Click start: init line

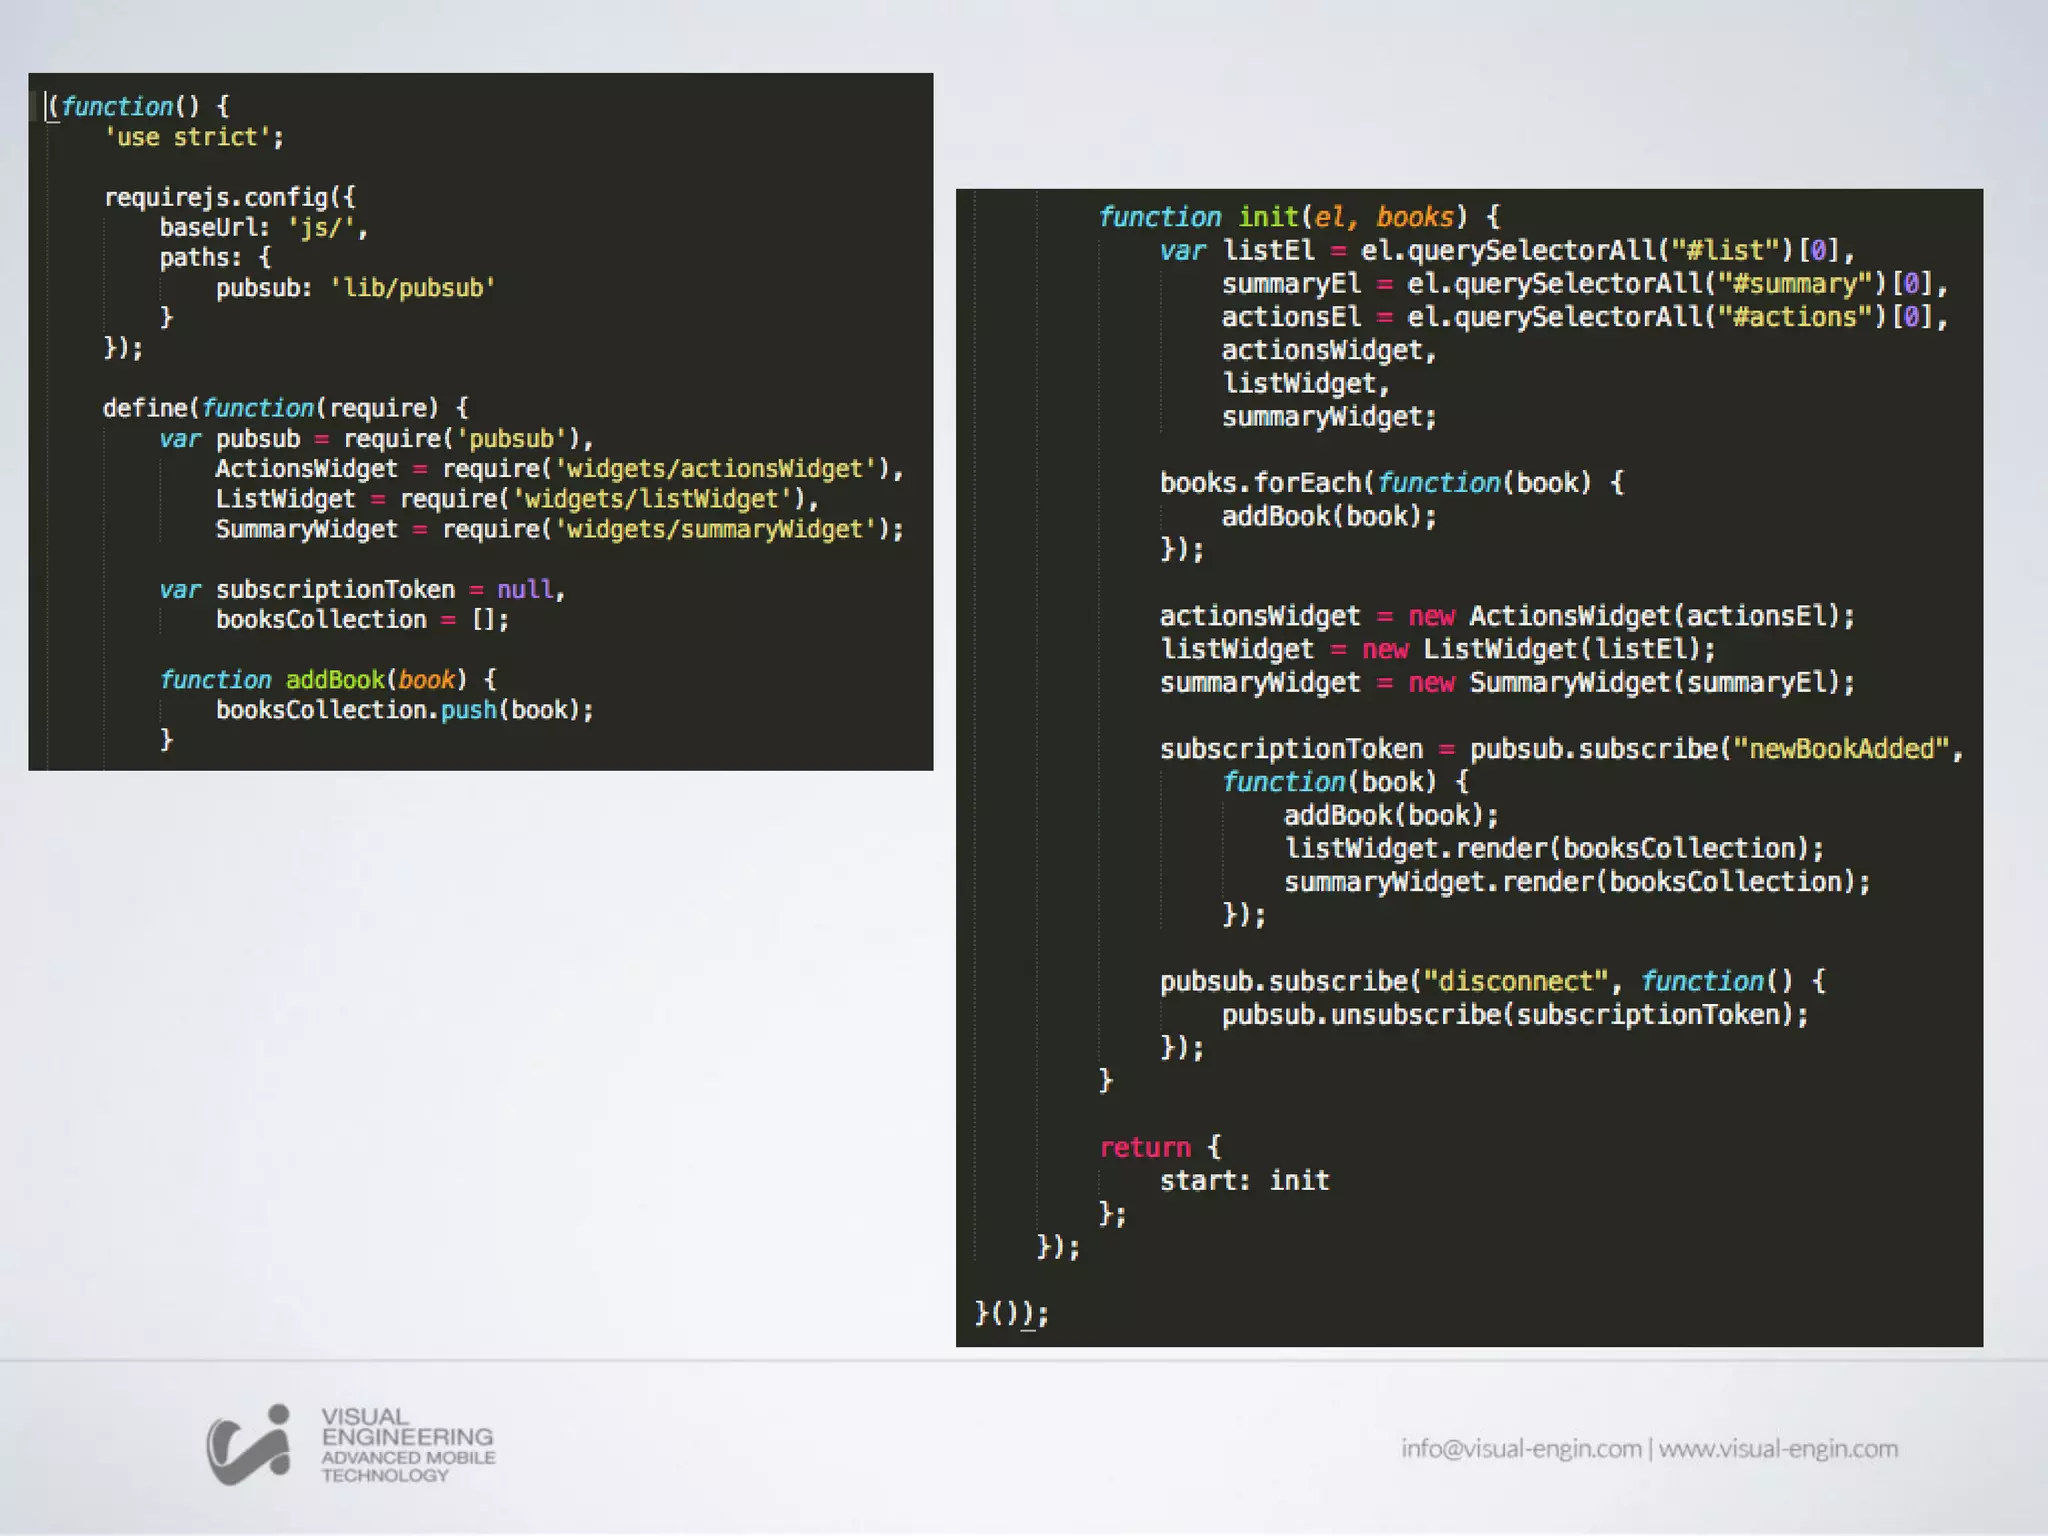click(1245, 1180)
